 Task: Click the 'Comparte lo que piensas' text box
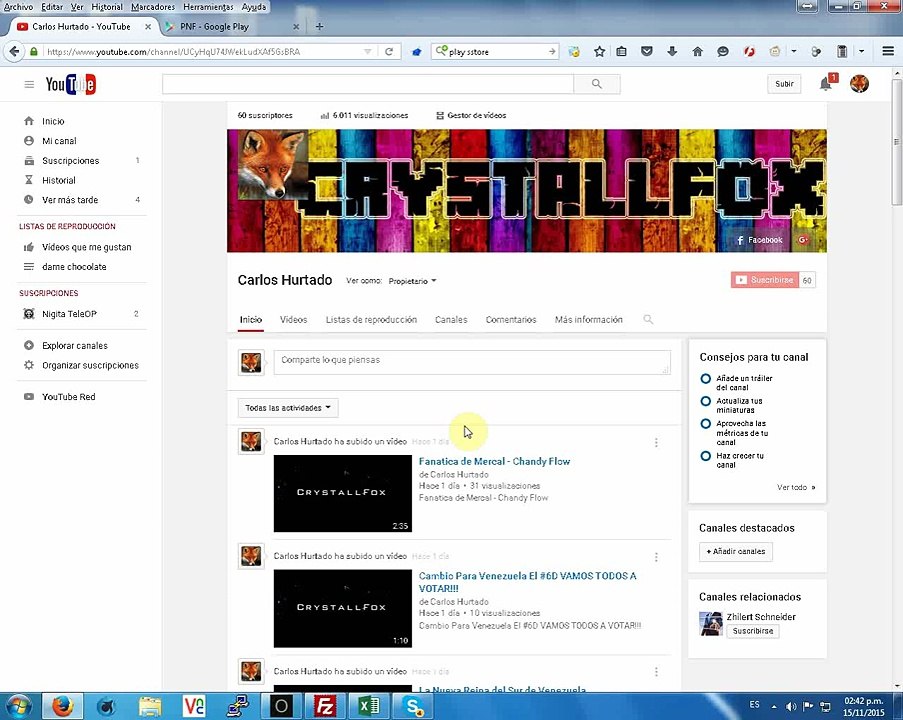[472, 362]
